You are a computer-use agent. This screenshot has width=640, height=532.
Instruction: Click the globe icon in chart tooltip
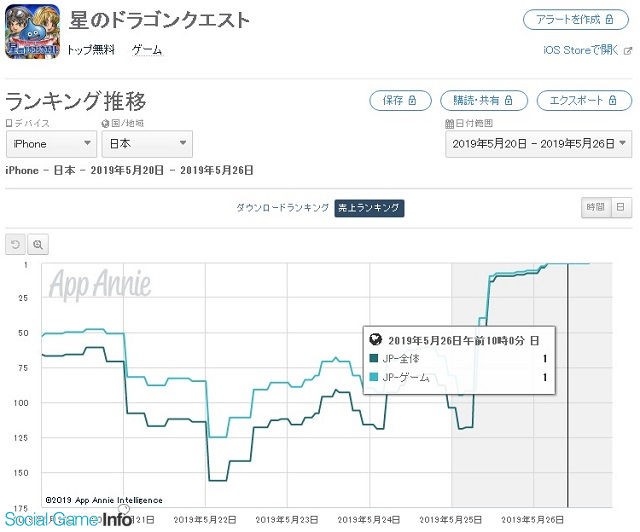pyautogui.click(x=376, y=339)
